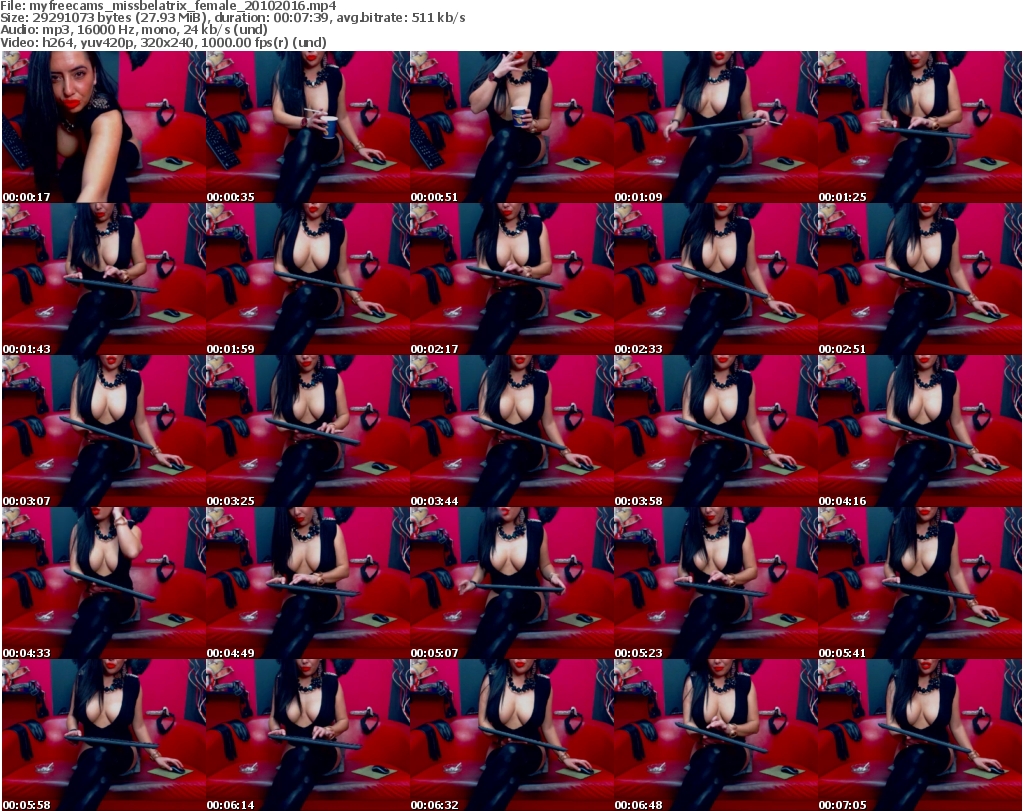Open the frame labeled 00:02:17

tap(511, 279)
